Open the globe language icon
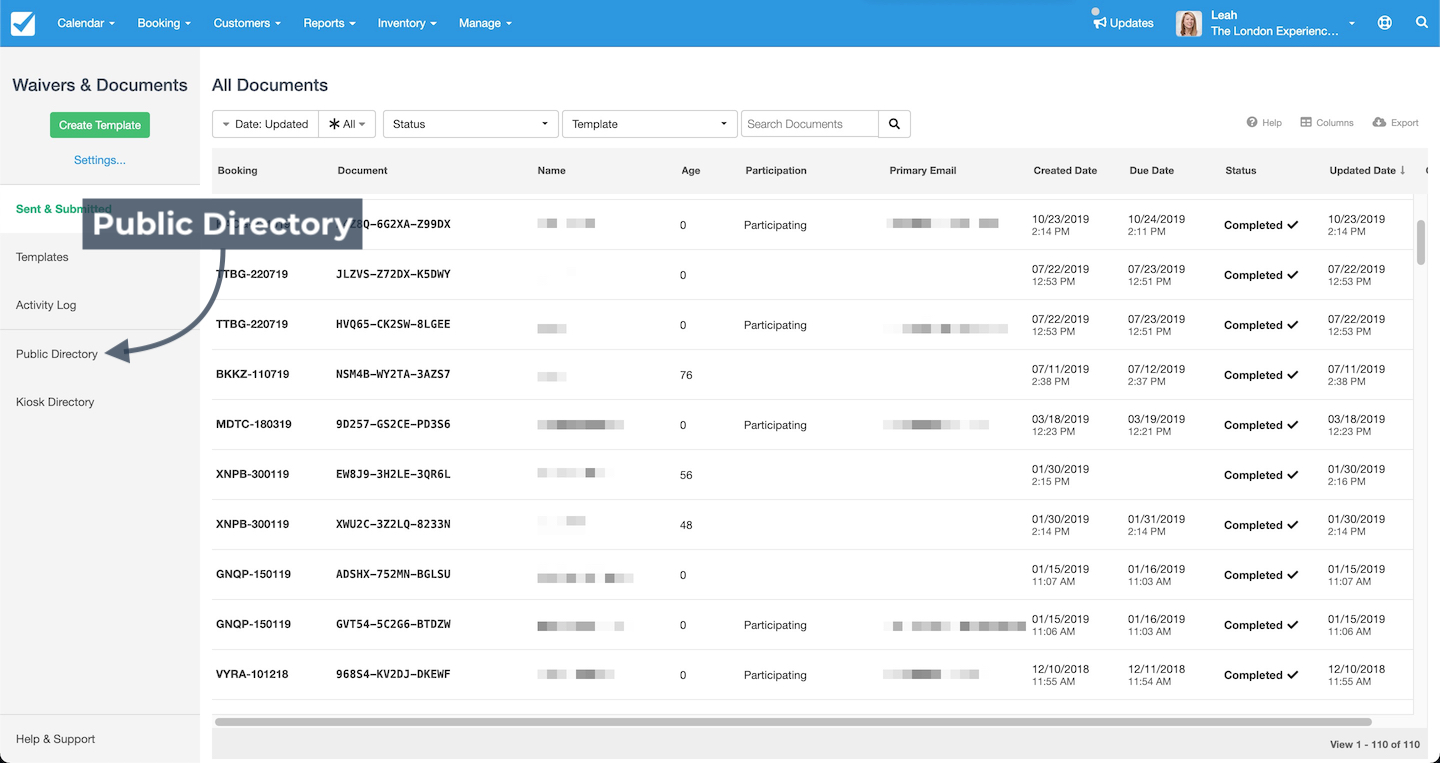 (x=1385, y=23)
